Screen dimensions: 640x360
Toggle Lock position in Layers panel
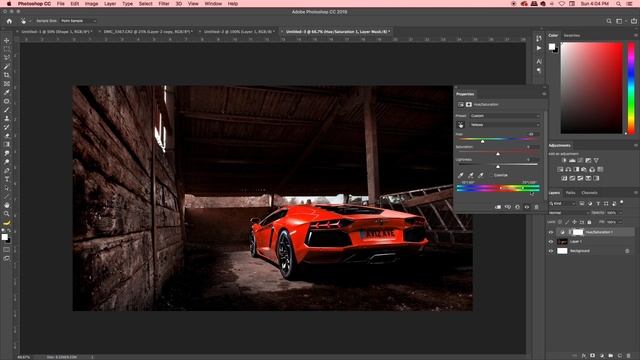pos(575,222)
